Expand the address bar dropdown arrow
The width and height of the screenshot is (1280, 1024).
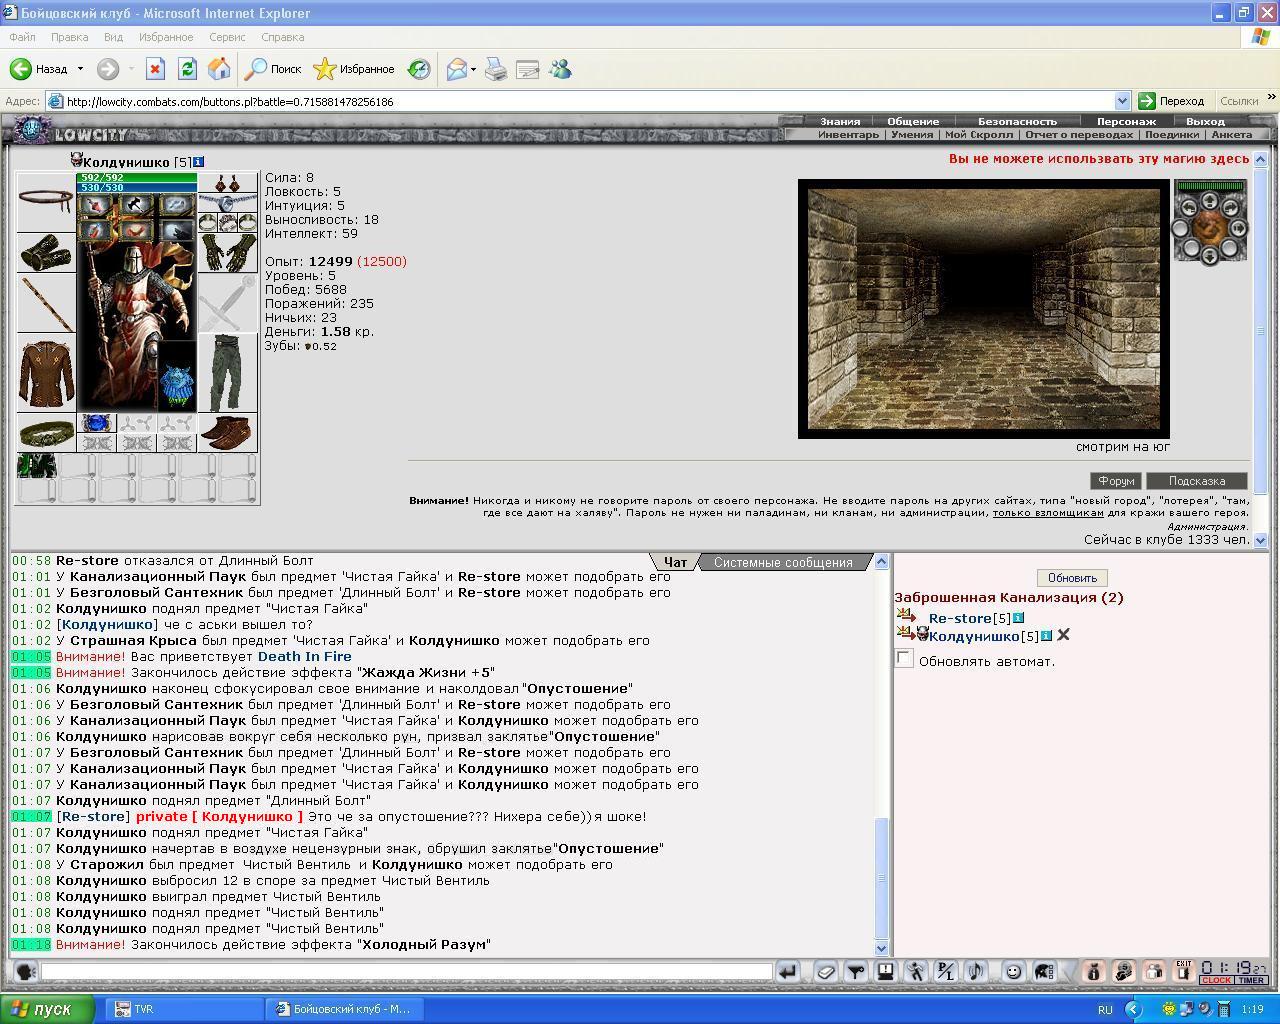pos(1122,101)
